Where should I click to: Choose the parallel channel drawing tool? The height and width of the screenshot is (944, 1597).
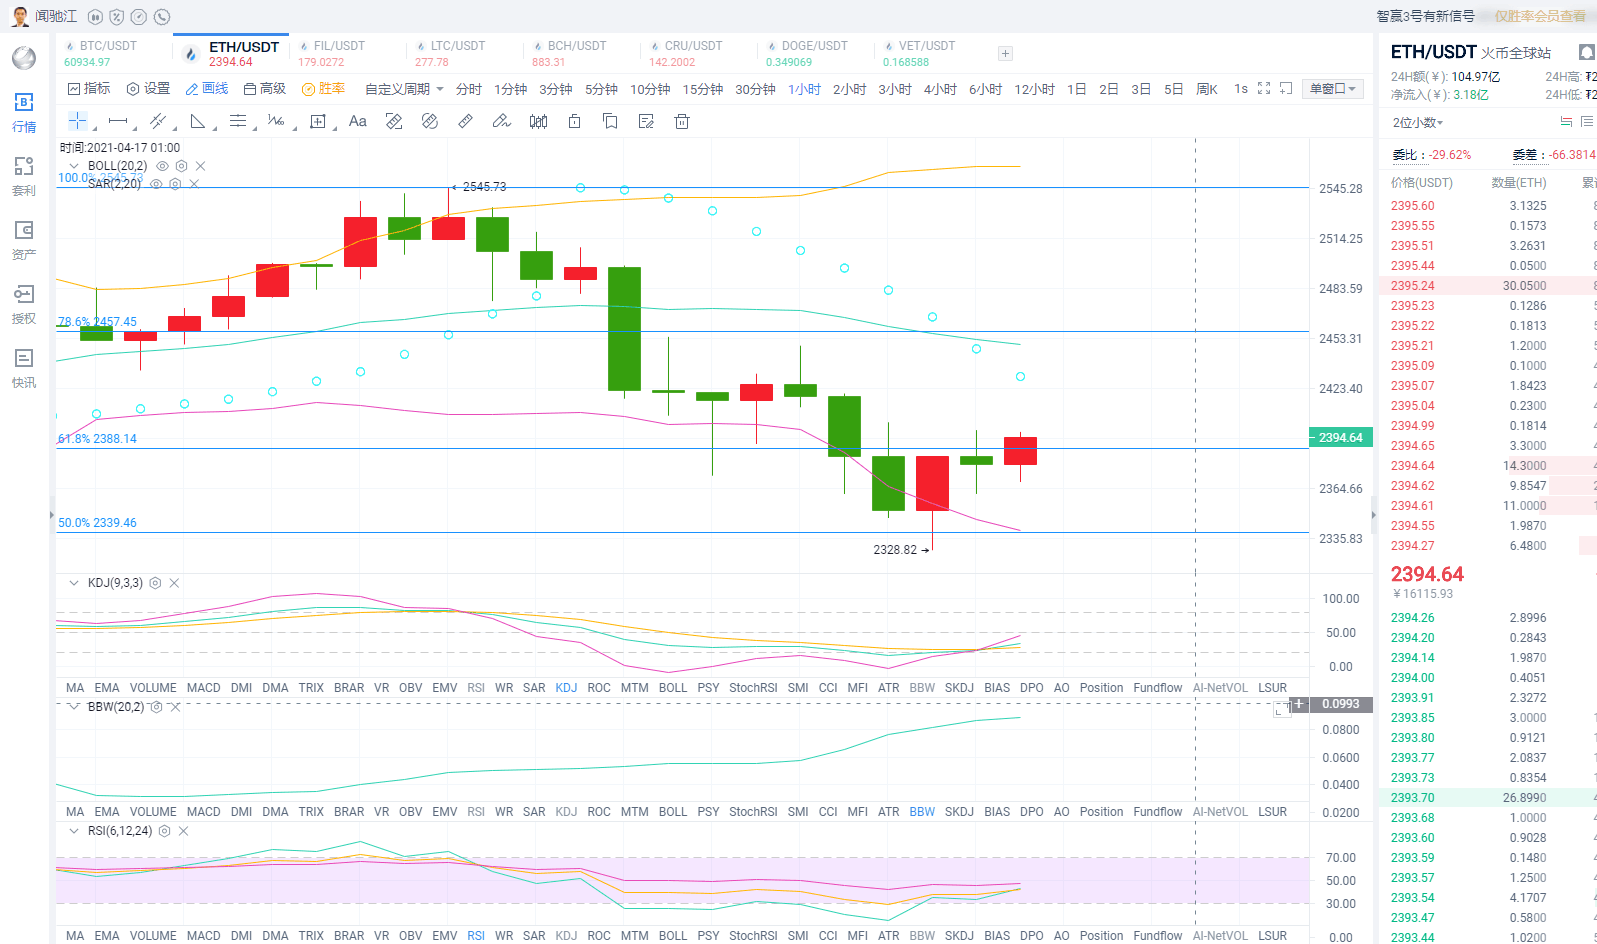[x=157, y=121]
